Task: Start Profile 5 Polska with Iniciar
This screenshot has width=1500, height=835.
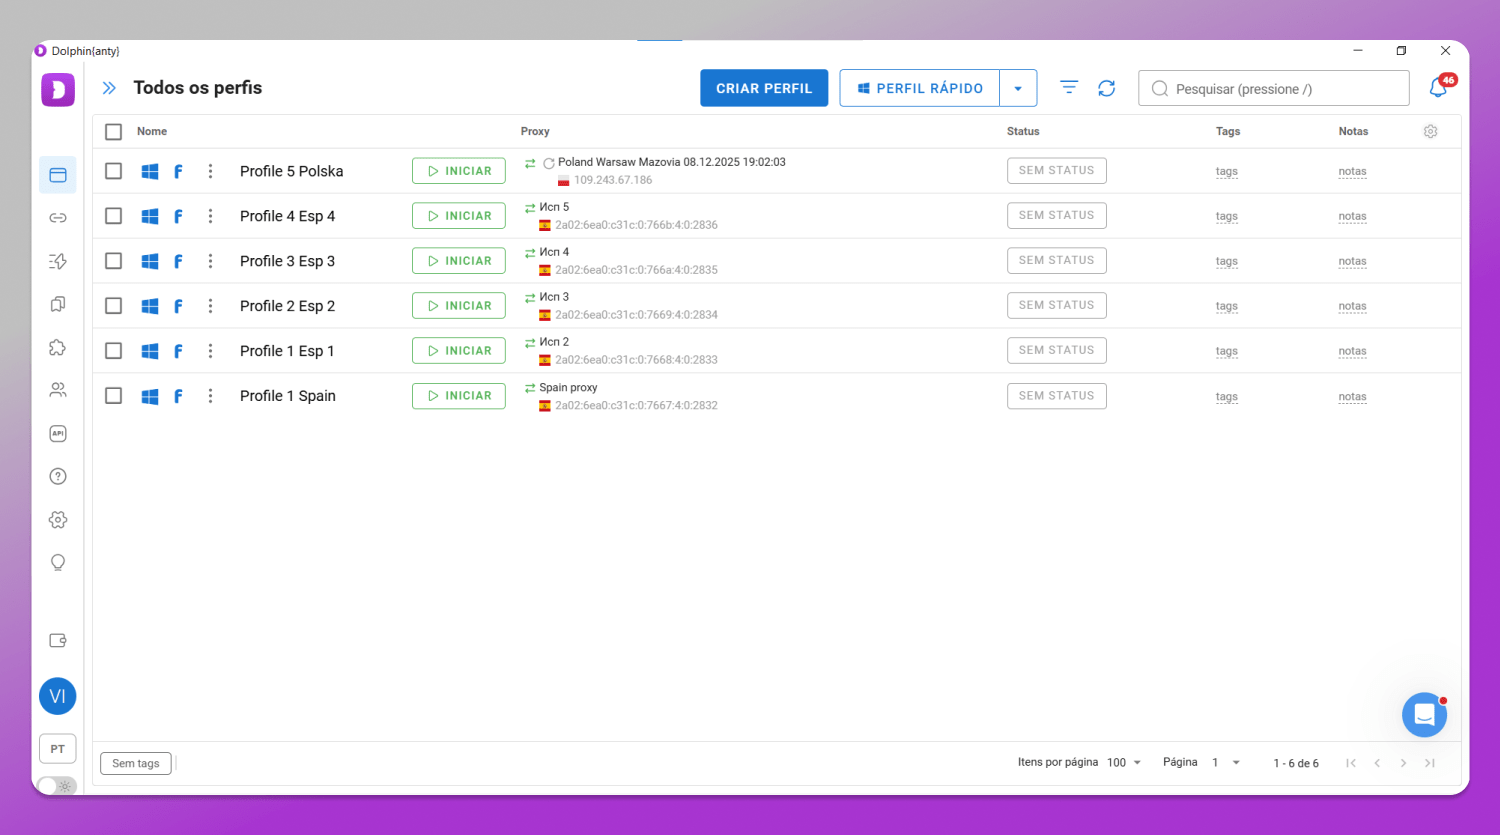Action: 459,171
